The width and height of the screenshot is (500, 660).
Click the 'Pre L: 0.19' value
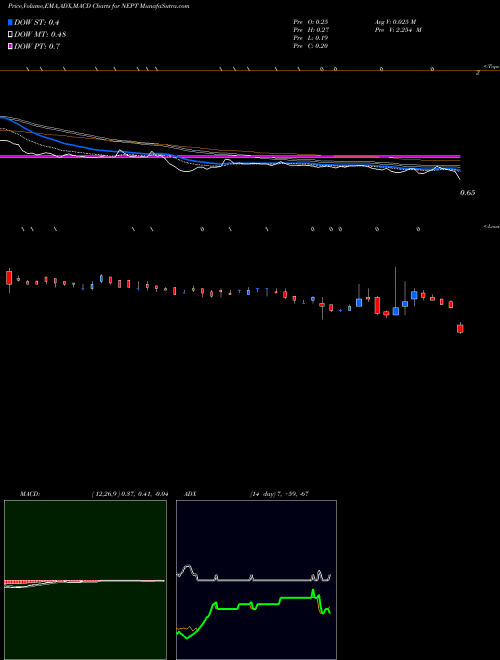point(311,38)
